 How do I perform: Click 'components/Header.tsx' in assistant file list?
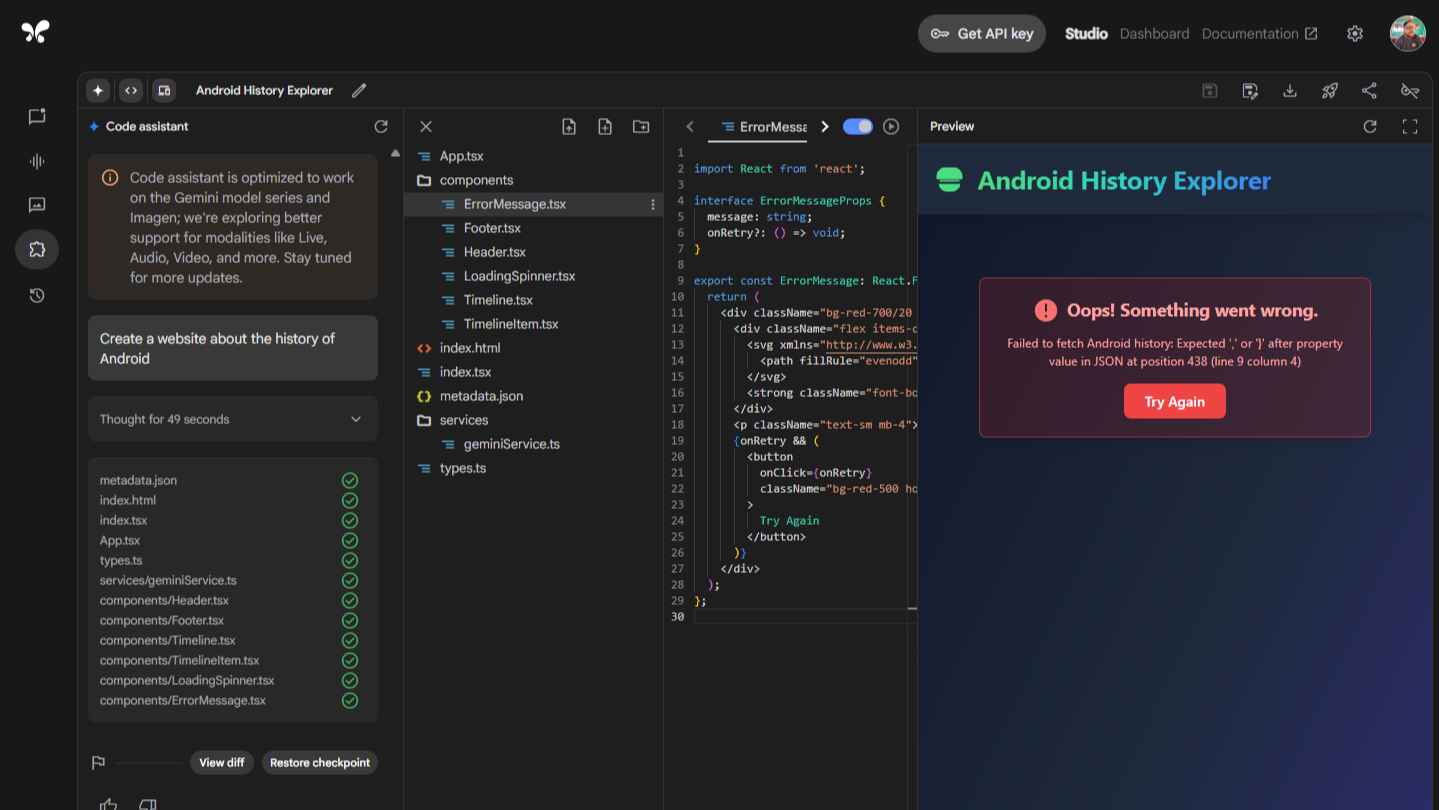pos(164,600)
